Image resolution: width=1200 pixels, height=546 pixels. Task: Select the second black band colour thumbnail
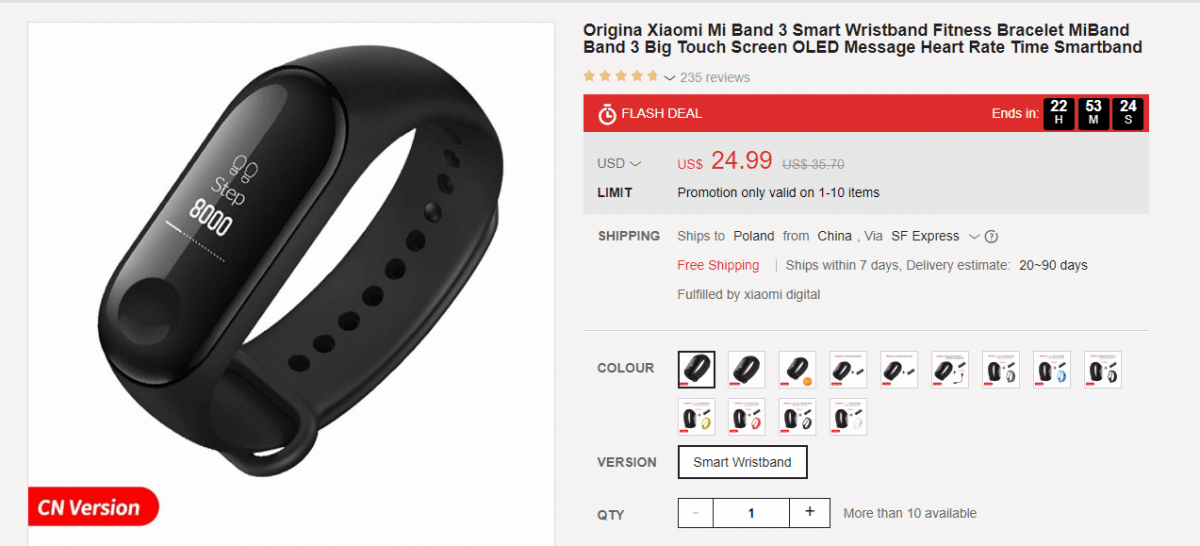(x=747, y=369)
